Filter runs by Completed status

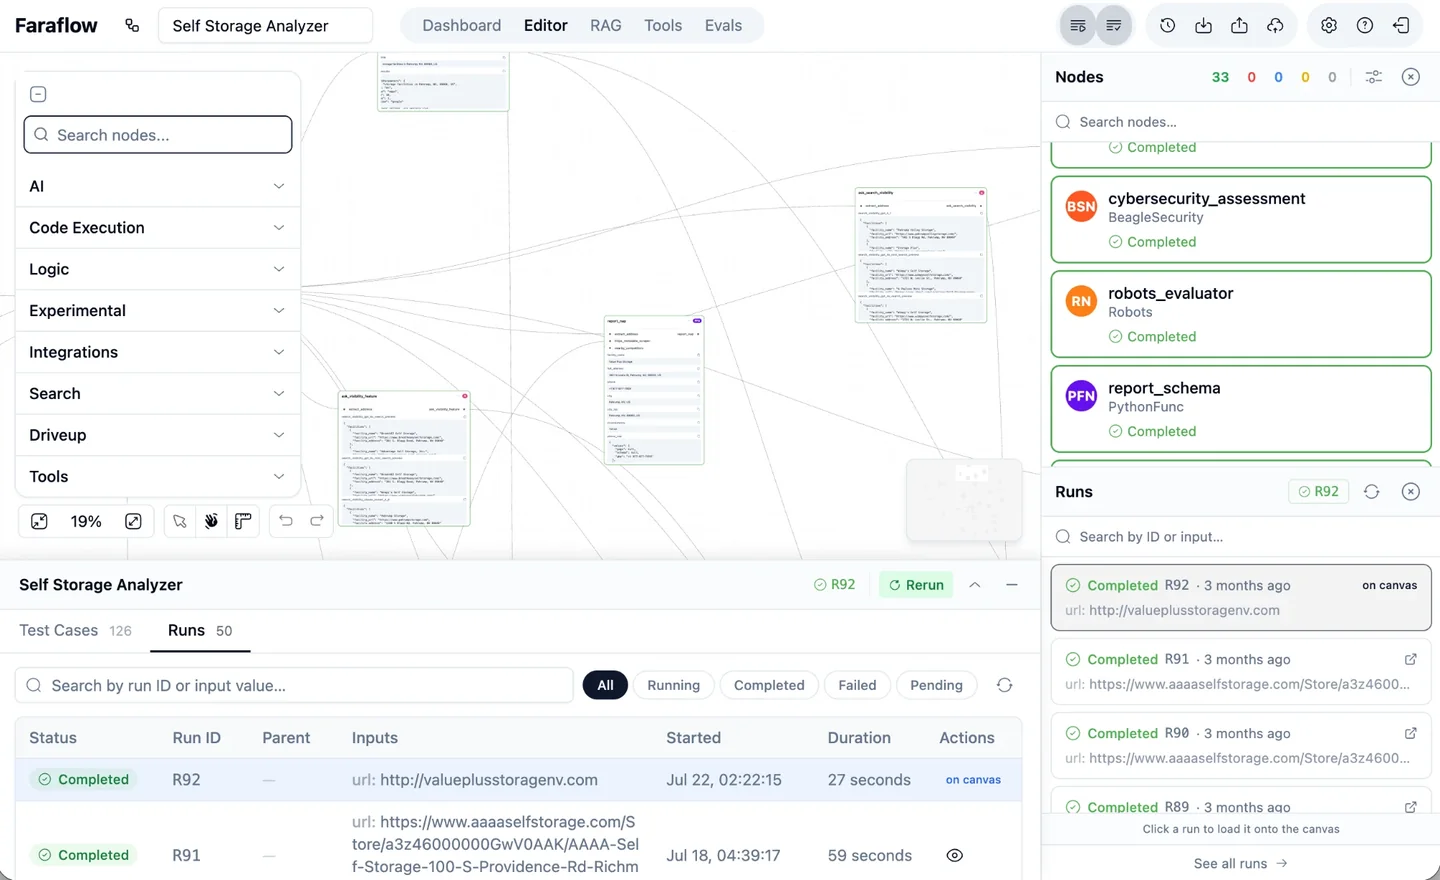(x=769, y=685)
